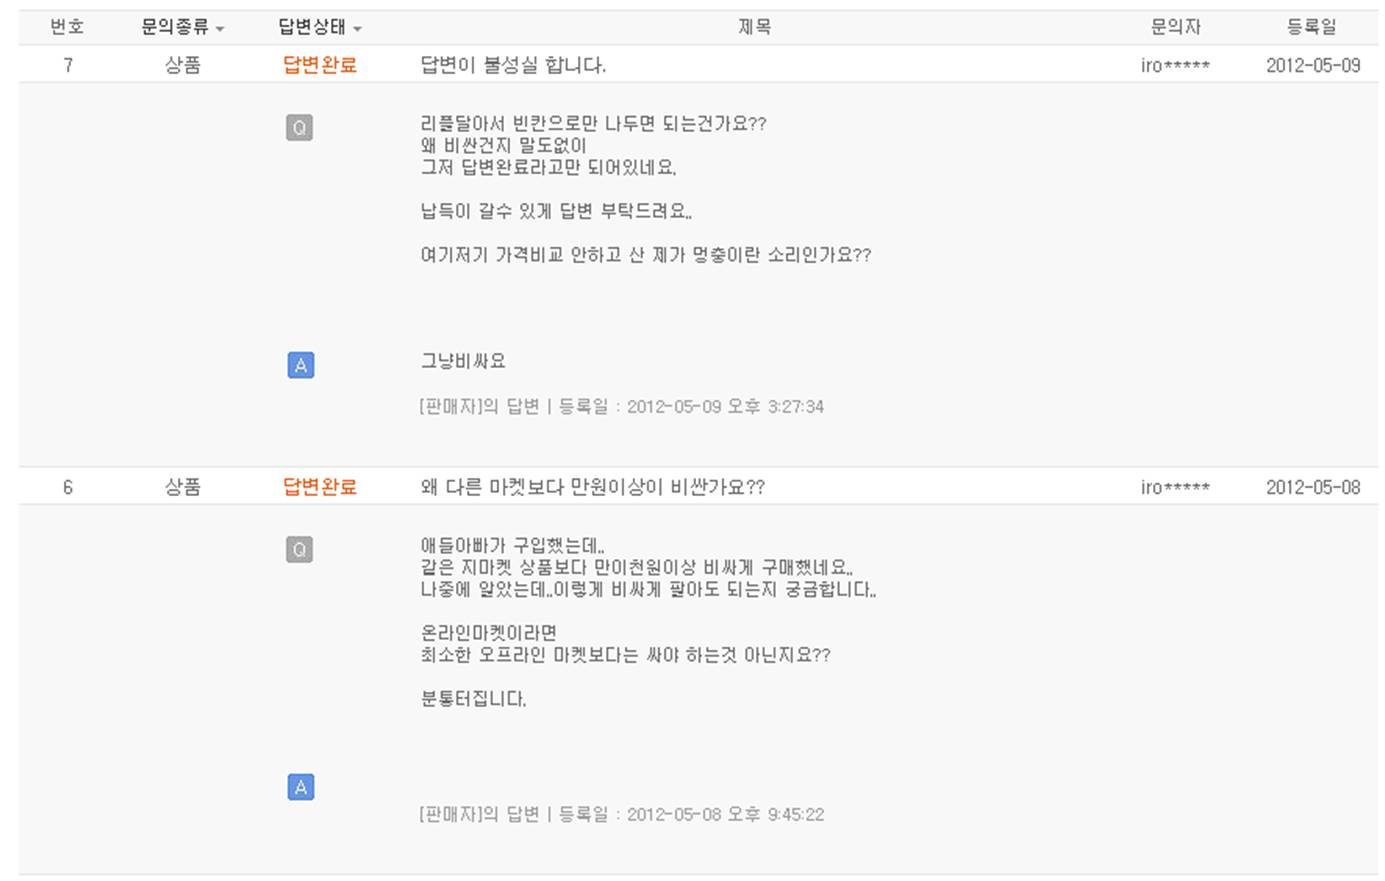Click the 제목 column header
The width and height of the screenshot is (1385, 881).
[x=754, y=28]
